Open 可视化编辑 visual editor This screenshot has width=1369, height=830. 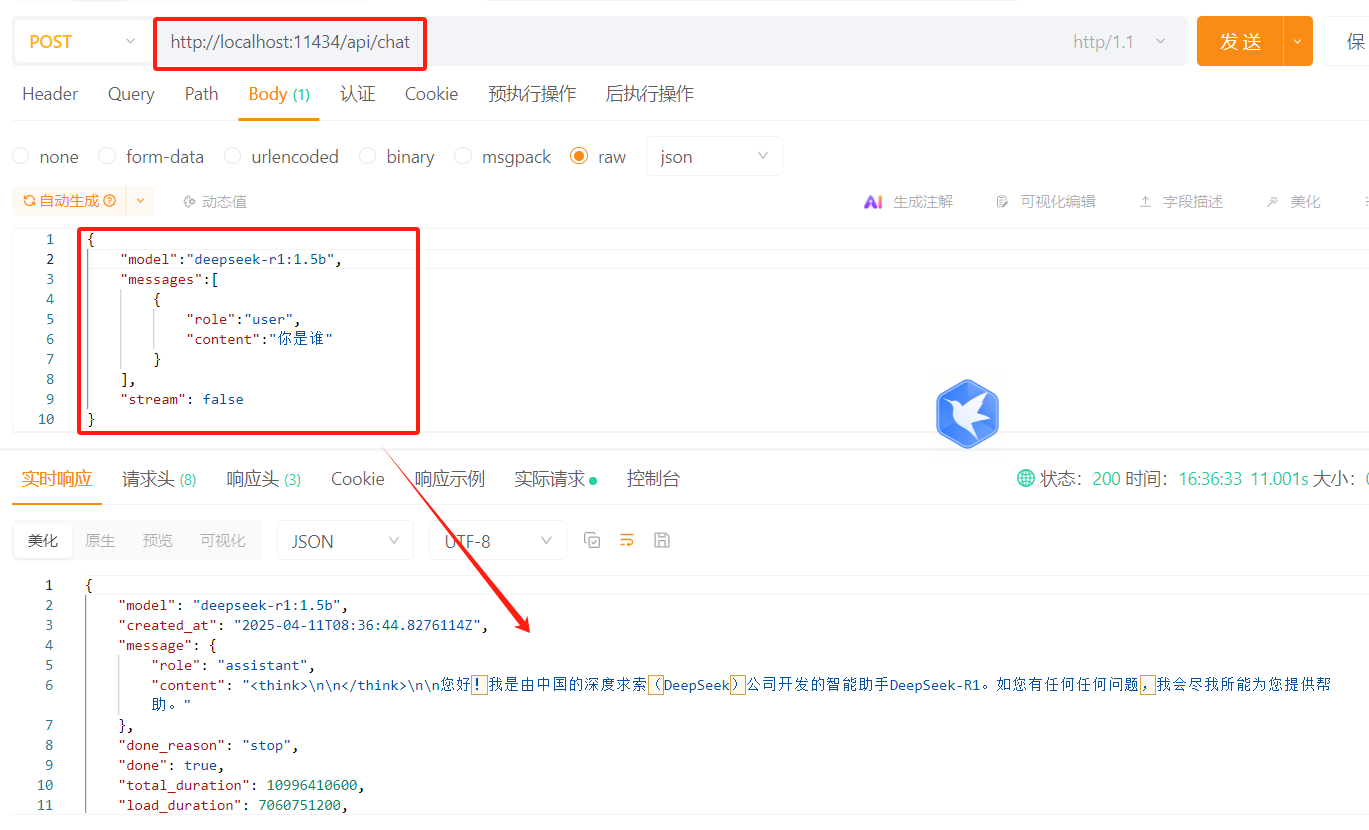(x=1046, y=201)
